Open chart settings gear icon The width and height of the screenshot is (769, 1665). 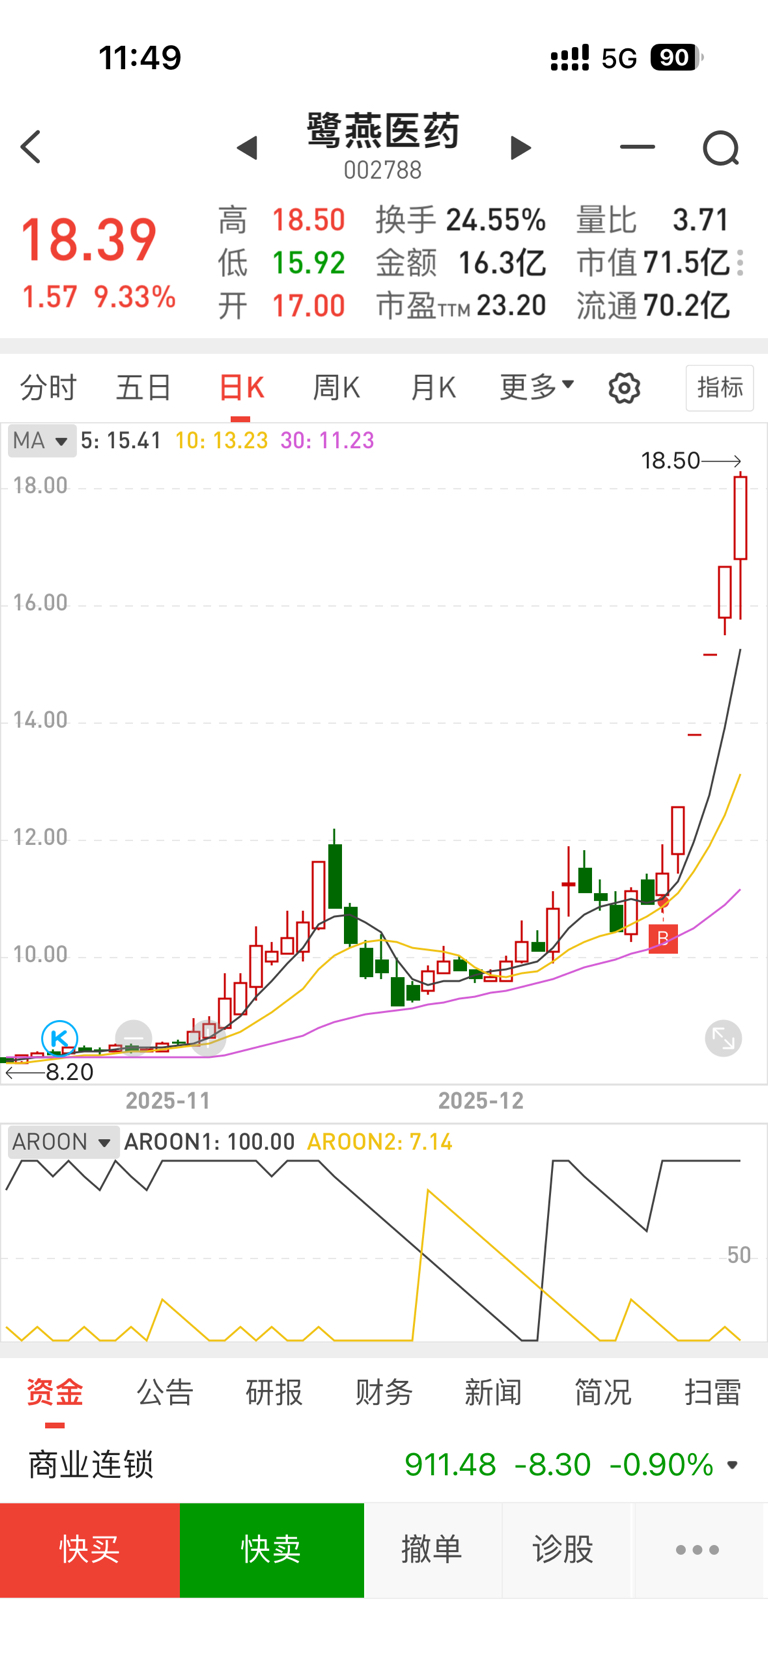pos(624,388)
